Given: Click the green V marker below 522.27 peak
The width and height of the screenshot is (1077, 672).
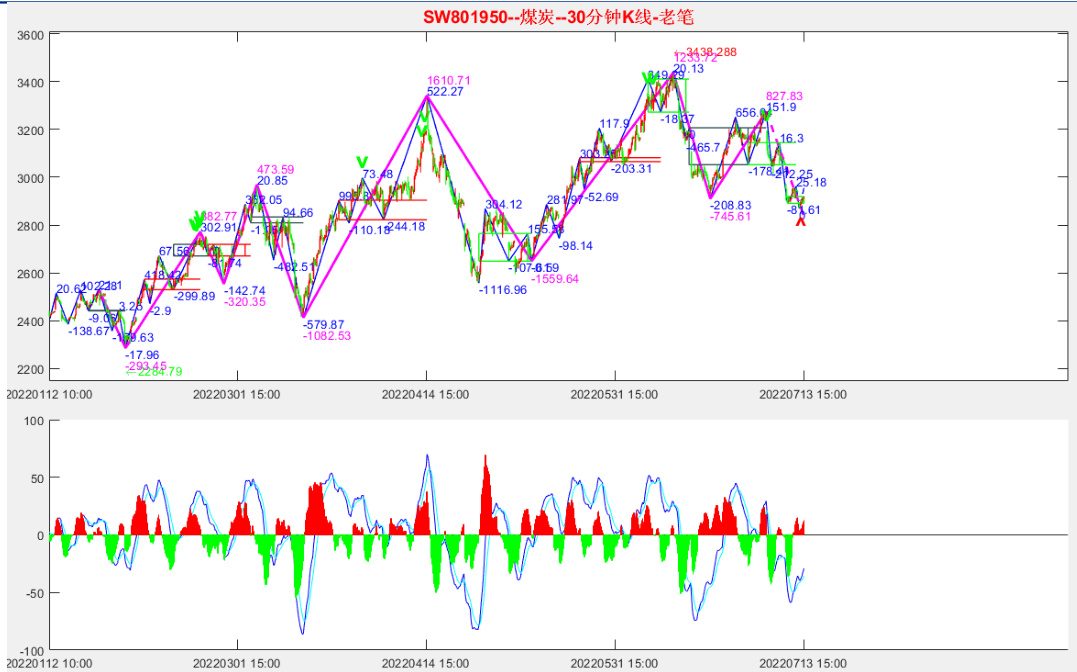Looking at the screenshot, I should (424, 118).
